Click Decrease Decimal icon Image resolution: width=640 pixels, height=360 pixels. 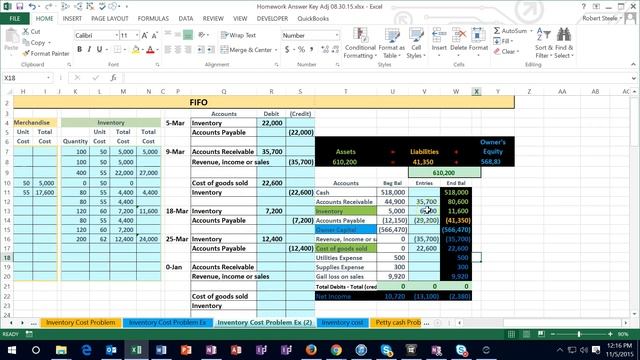pyautogui.click(x=335, y=50)
